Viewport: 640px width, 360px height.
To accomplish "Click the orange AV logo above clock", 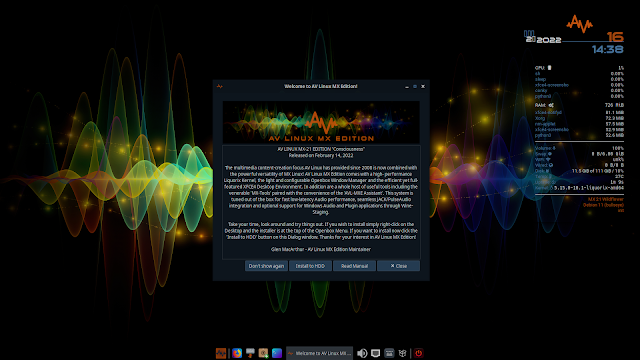I will (580, 24).
